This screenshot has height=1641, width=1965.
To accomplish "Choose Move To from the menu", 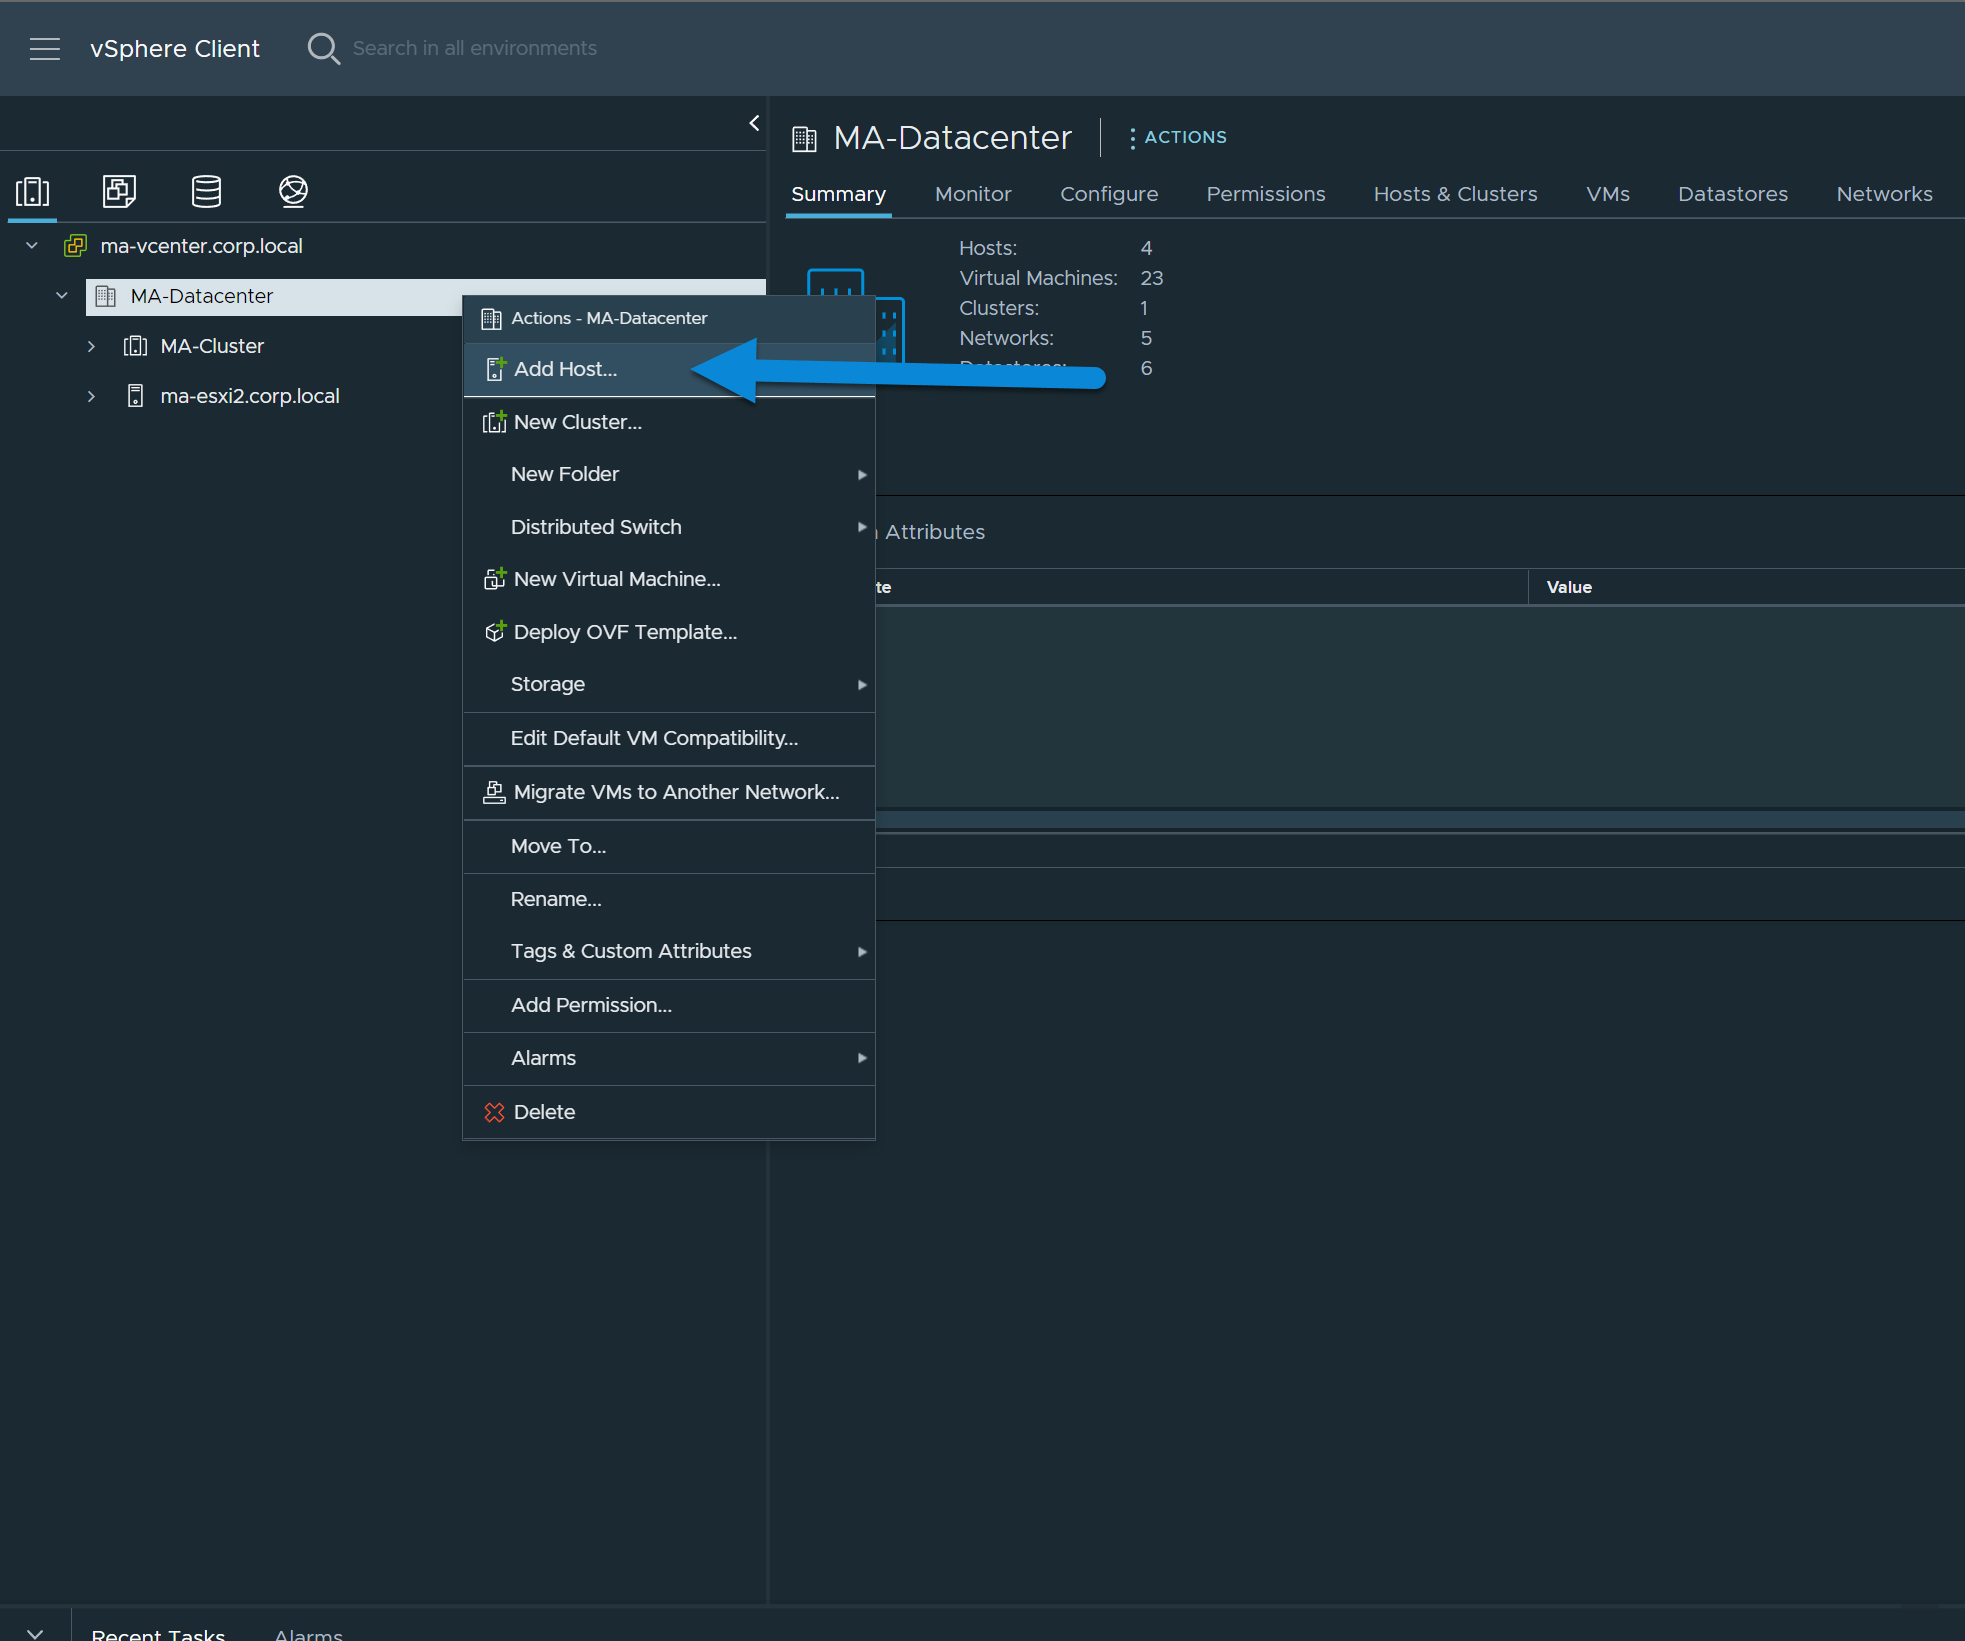I will click(x=669, y=846).
